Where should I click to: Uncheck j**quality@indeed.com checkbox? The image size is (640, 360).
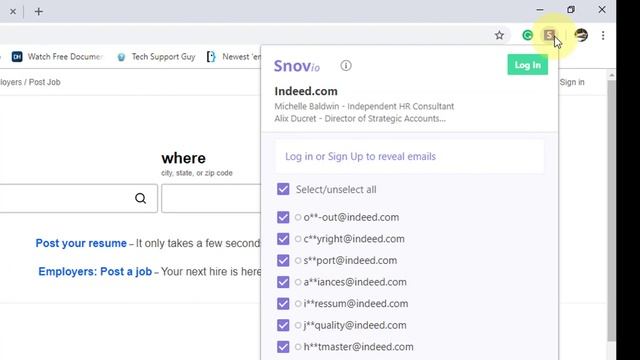tap(283, 325)
